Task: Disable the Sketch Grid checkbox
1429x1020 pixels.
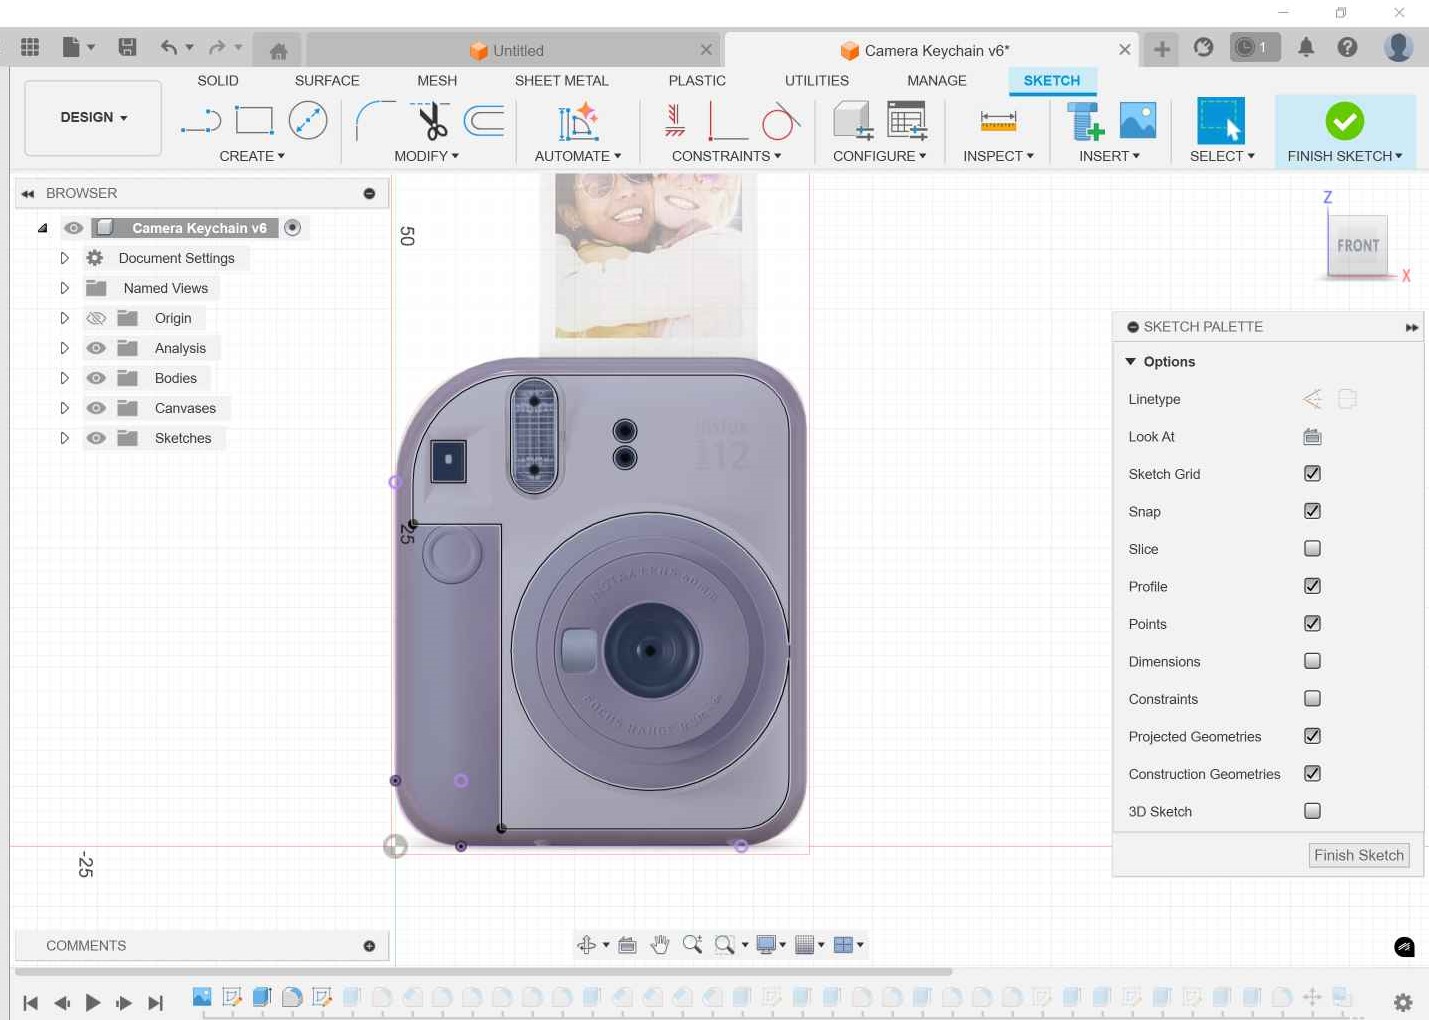Action: [1312, 474]
